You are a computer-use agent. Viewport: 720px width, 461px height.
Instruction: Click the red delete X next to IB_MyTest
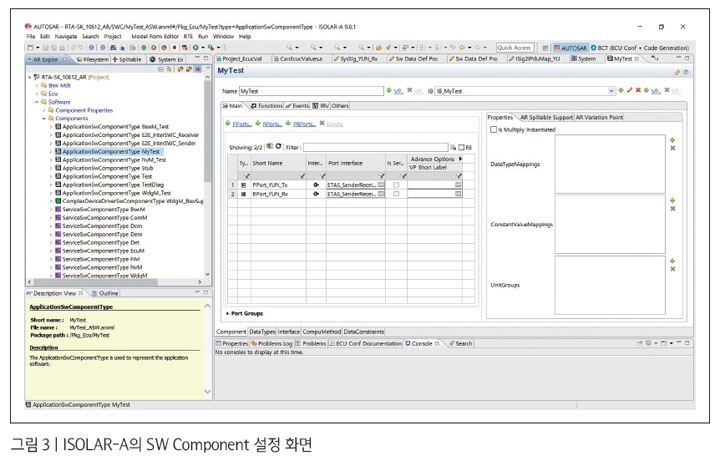[638, 90]
